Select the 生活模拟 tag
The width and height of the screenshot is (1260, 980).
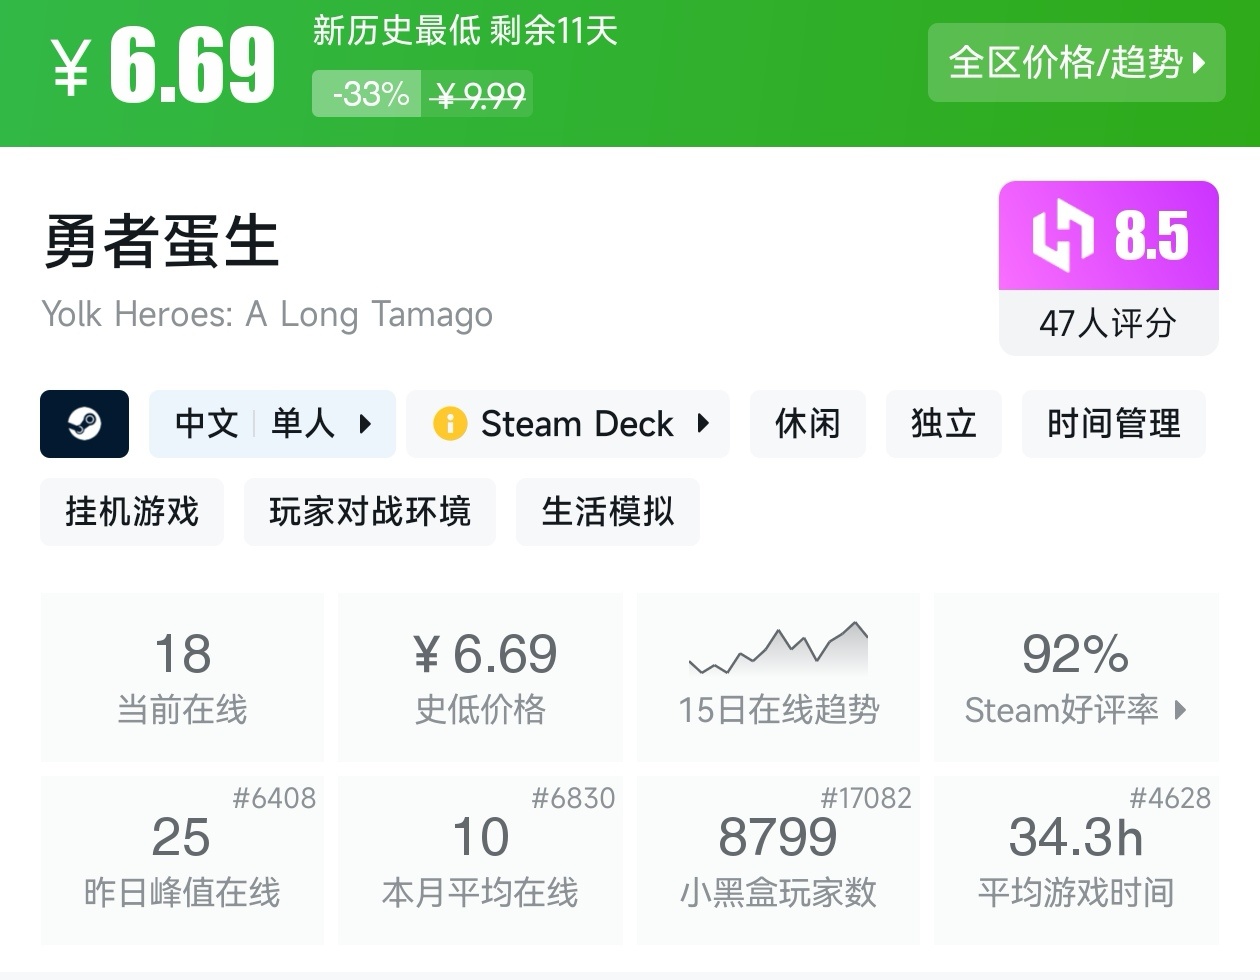pos(607,512)
